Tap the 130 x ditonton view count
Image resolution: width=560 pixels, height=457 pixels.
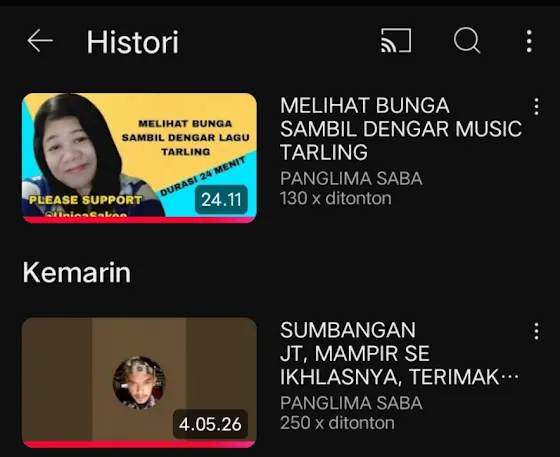(336, 198)
